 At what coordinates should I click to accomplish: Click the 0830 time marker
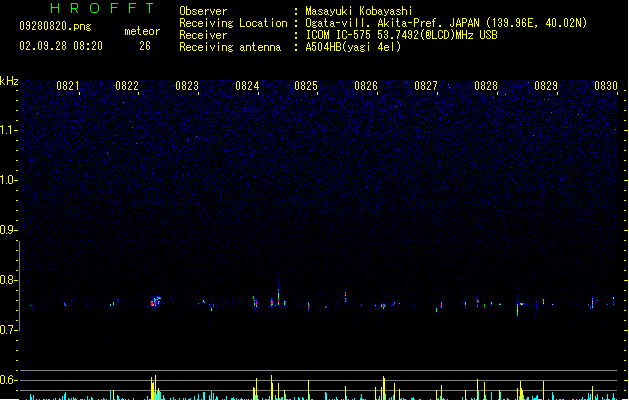tap(606, 86)
